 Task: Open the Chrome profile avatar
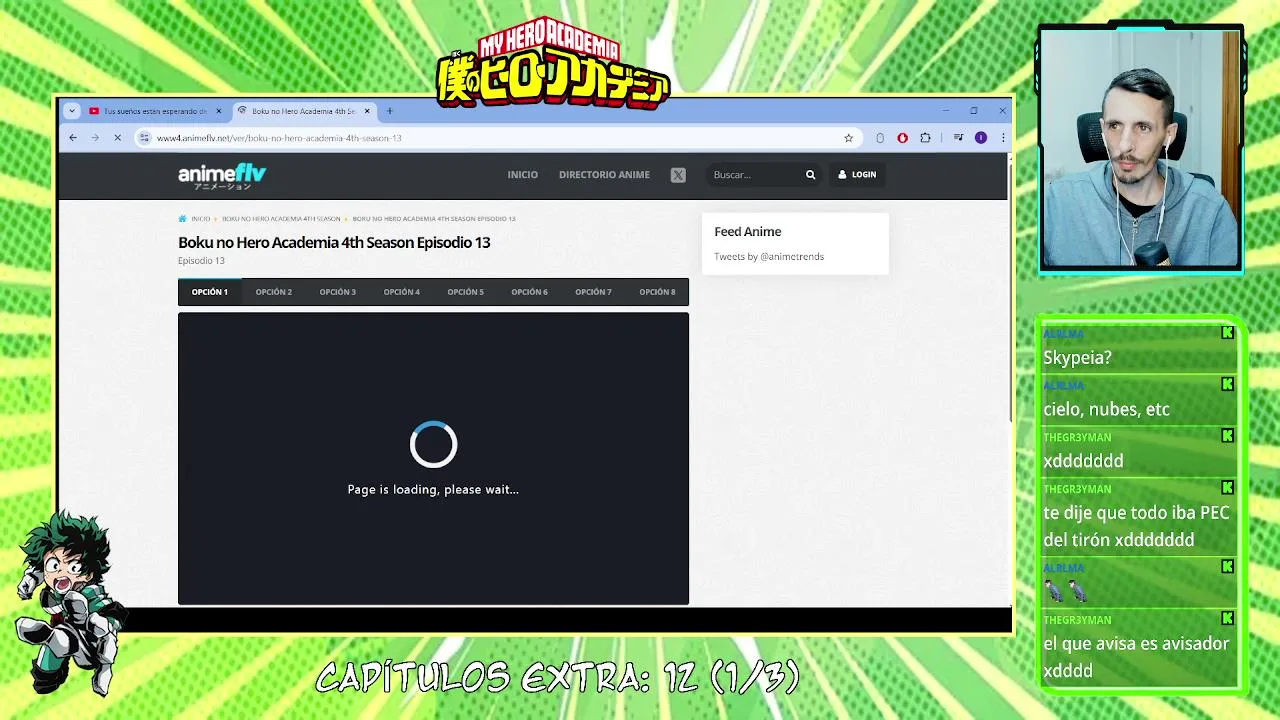(981, 138)
